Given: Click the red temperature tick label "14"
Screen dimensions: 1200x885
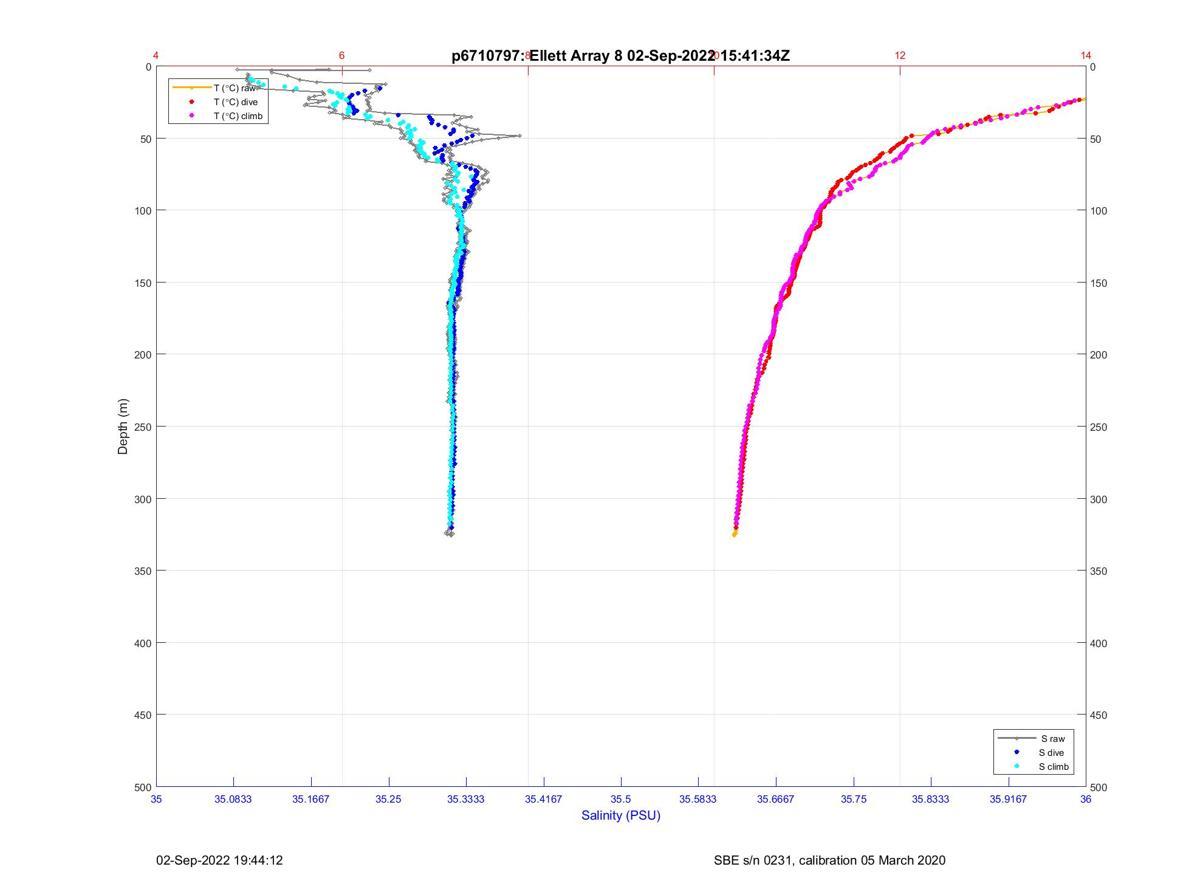Looking at the screenshot, I should [x=1086, y=55].
